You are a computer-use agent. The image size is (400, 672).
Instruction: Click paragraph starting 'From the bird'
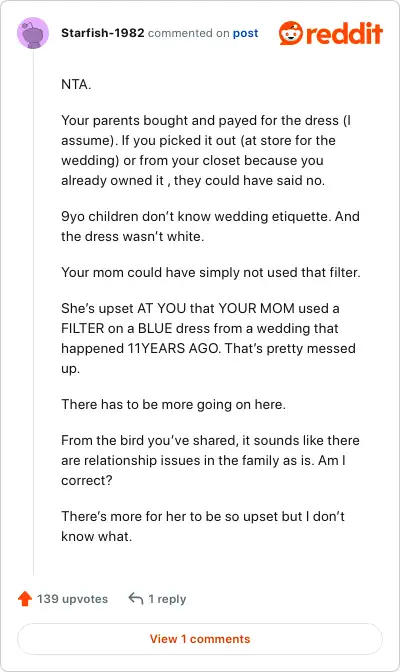pos(210,460)
